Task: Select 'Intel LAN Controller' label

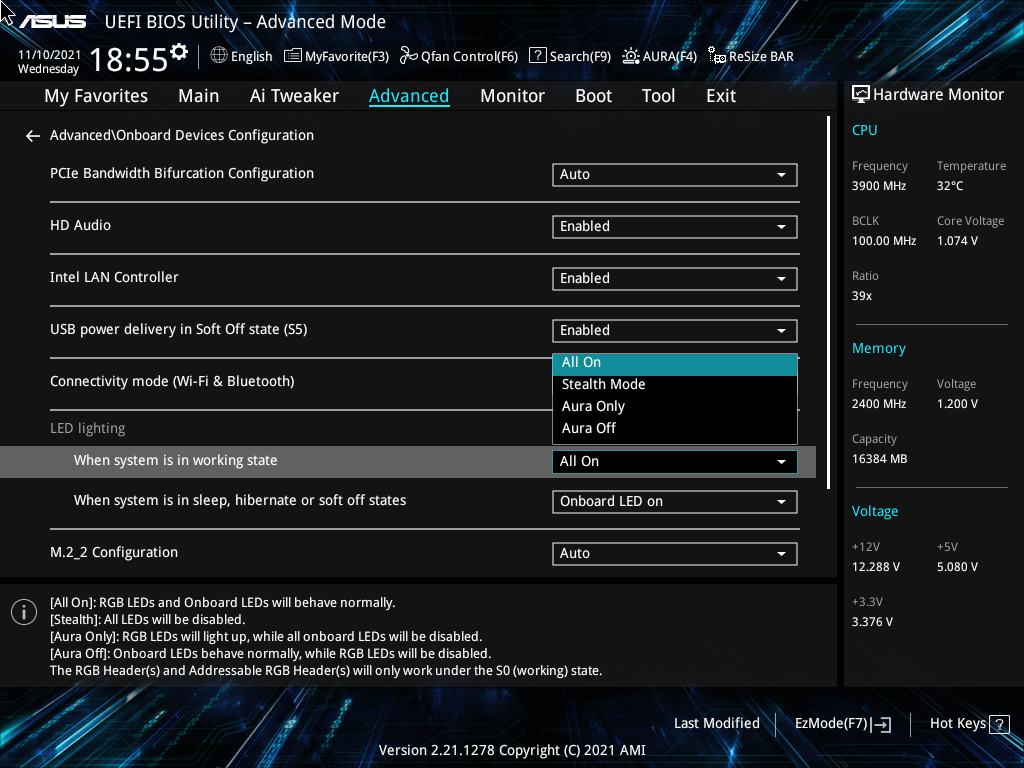Action: (x=114, y=278)
